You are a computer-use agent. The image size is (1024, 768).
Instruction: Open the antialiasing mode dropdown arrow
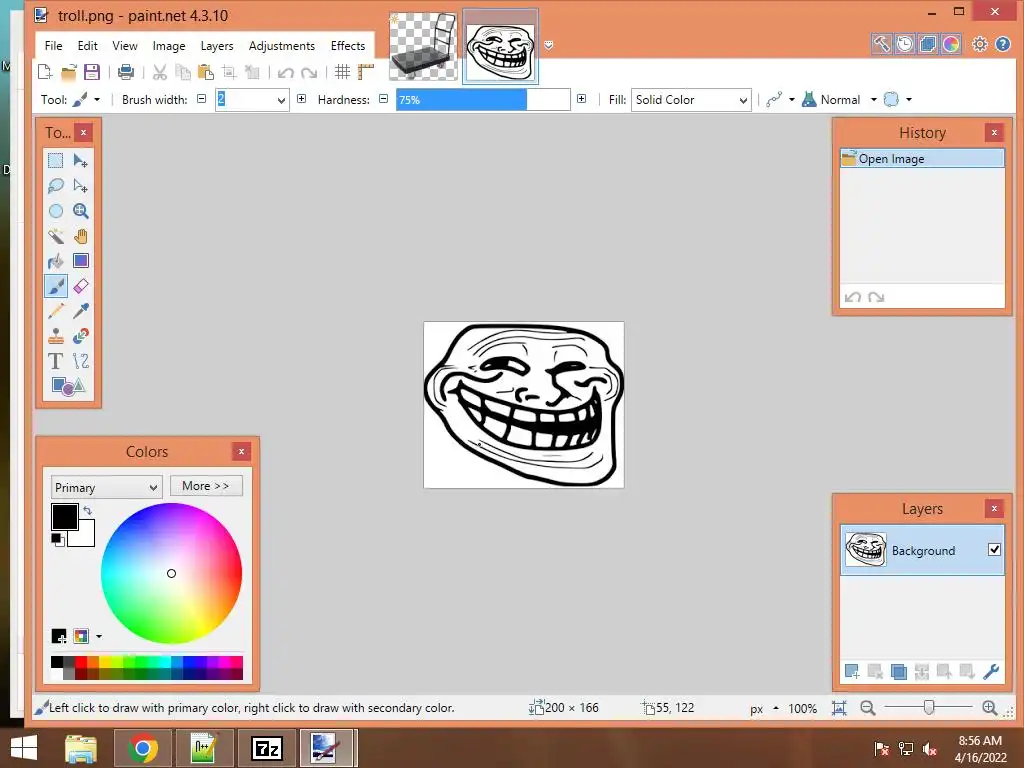[792, 100]
